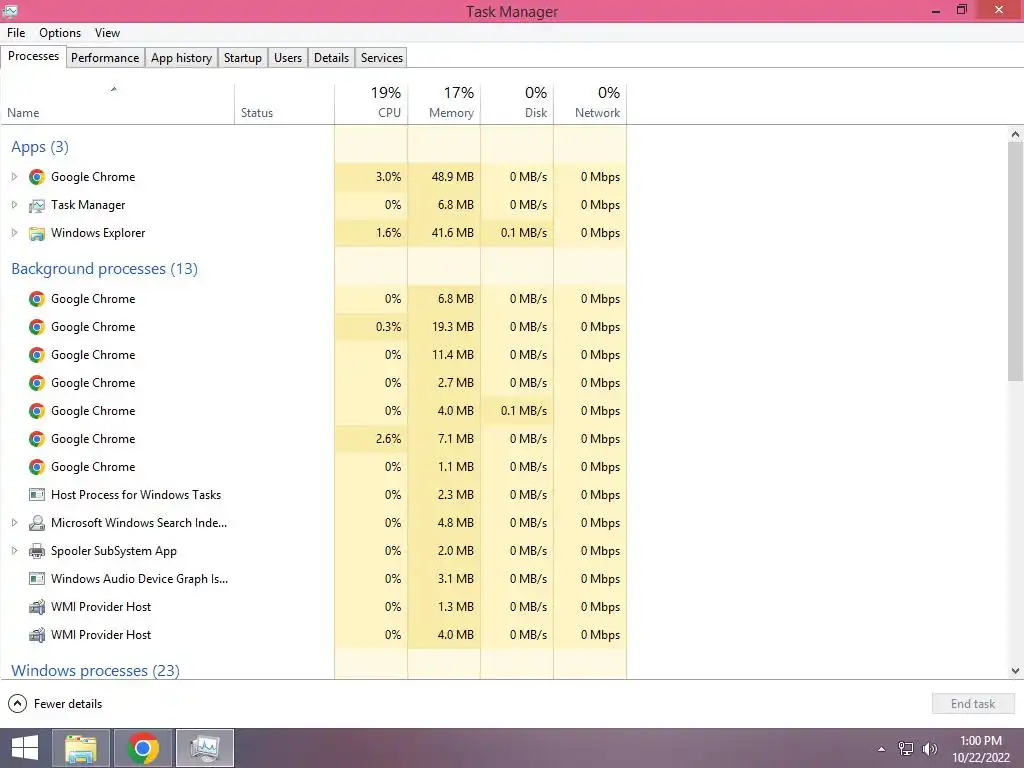Image resolution: width=1024 pixels, height=768 pixels.
Task: Click the Google Chrome icon under Apps
Action: coord(37,177)
